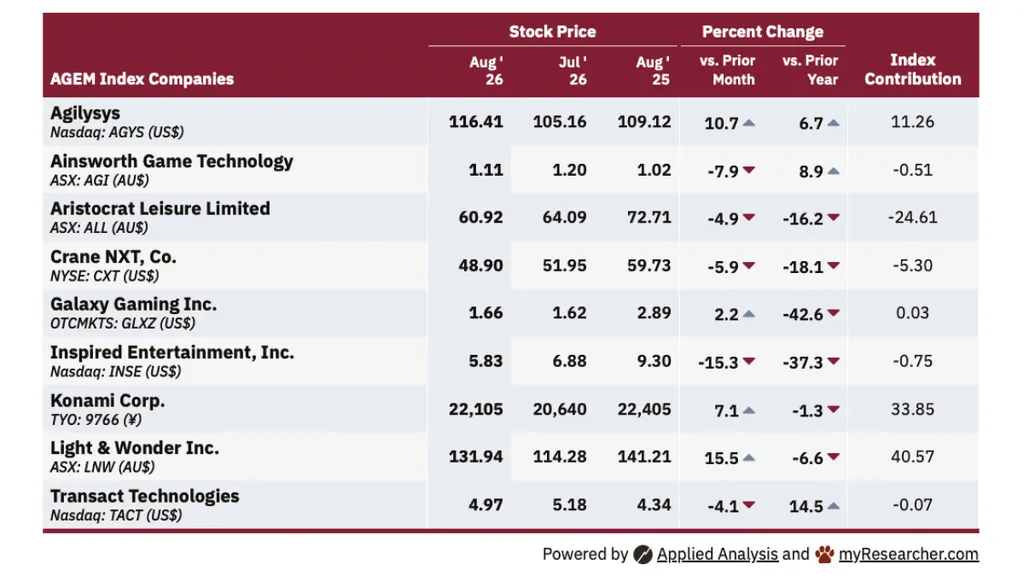
Task: Click the Applied Analysis compass logo icon
Action: point(643,554)
